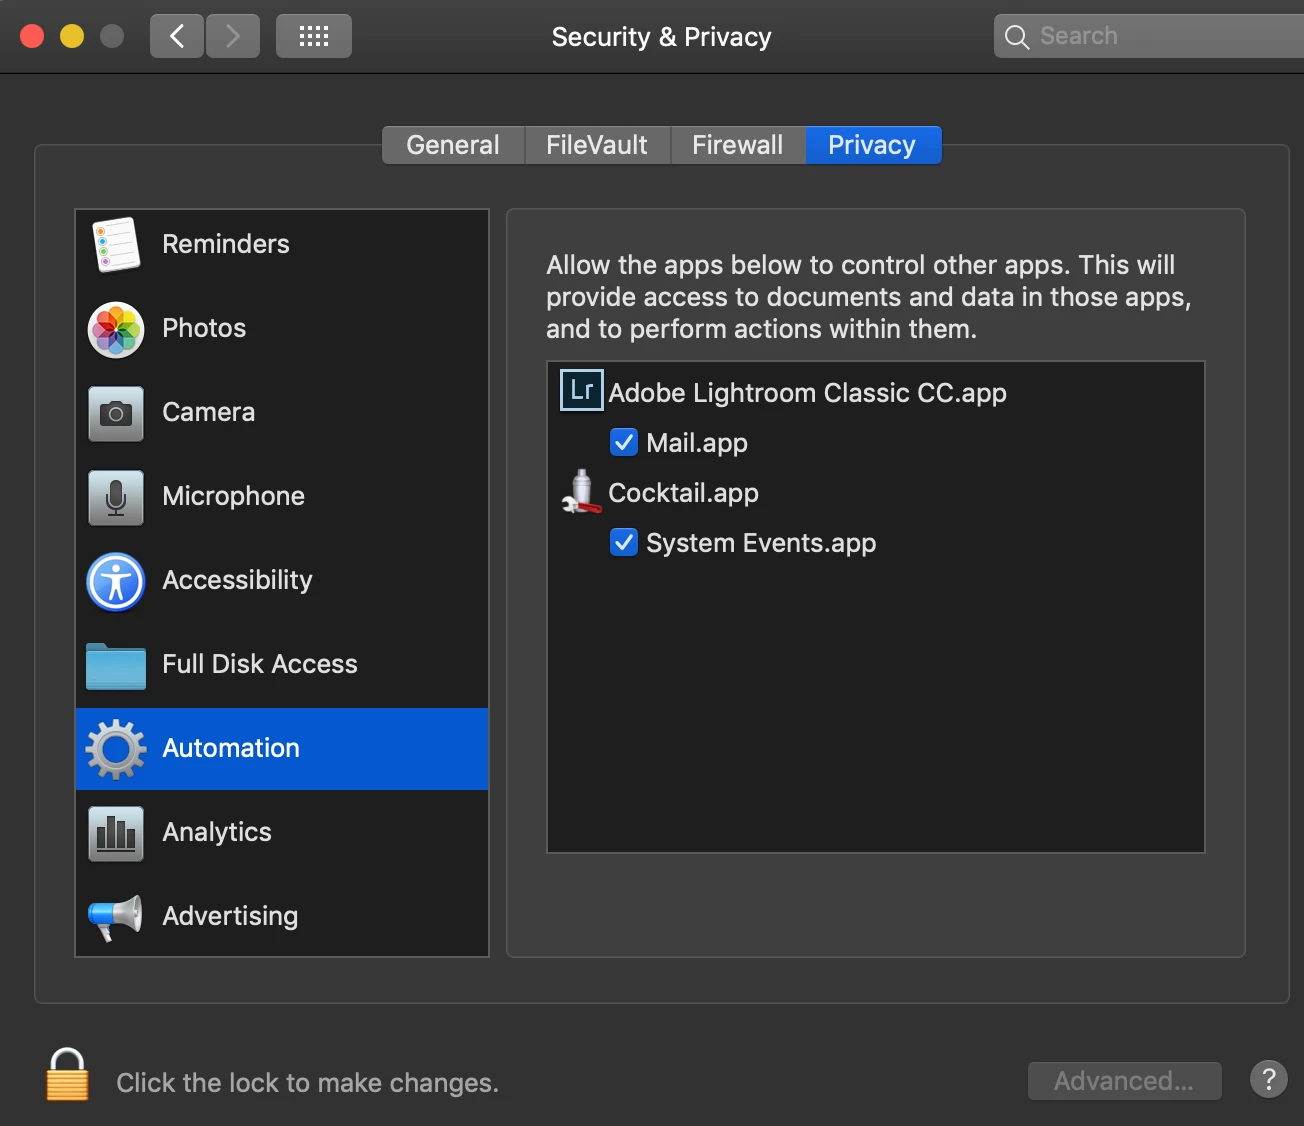Go back with the left arrow
The width and height of the screenshot is (1304, 1126).
point(177,36)
